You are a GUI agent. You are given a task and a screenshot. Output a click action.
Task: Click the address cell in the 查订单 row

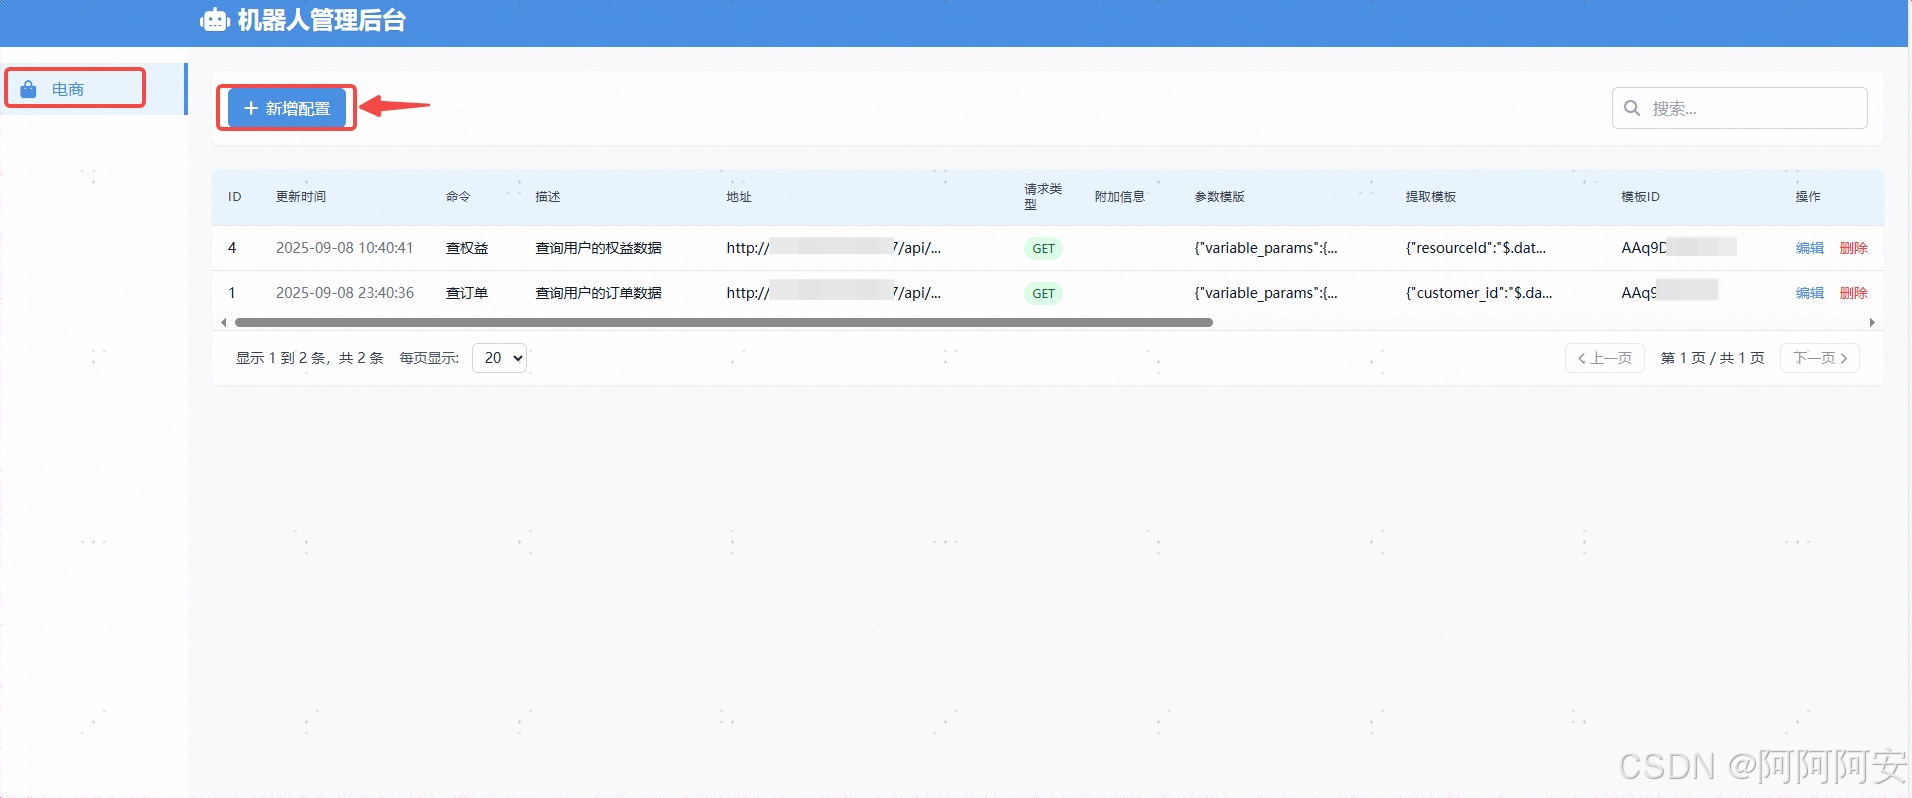pyautogui.click(x=834, y=293)
